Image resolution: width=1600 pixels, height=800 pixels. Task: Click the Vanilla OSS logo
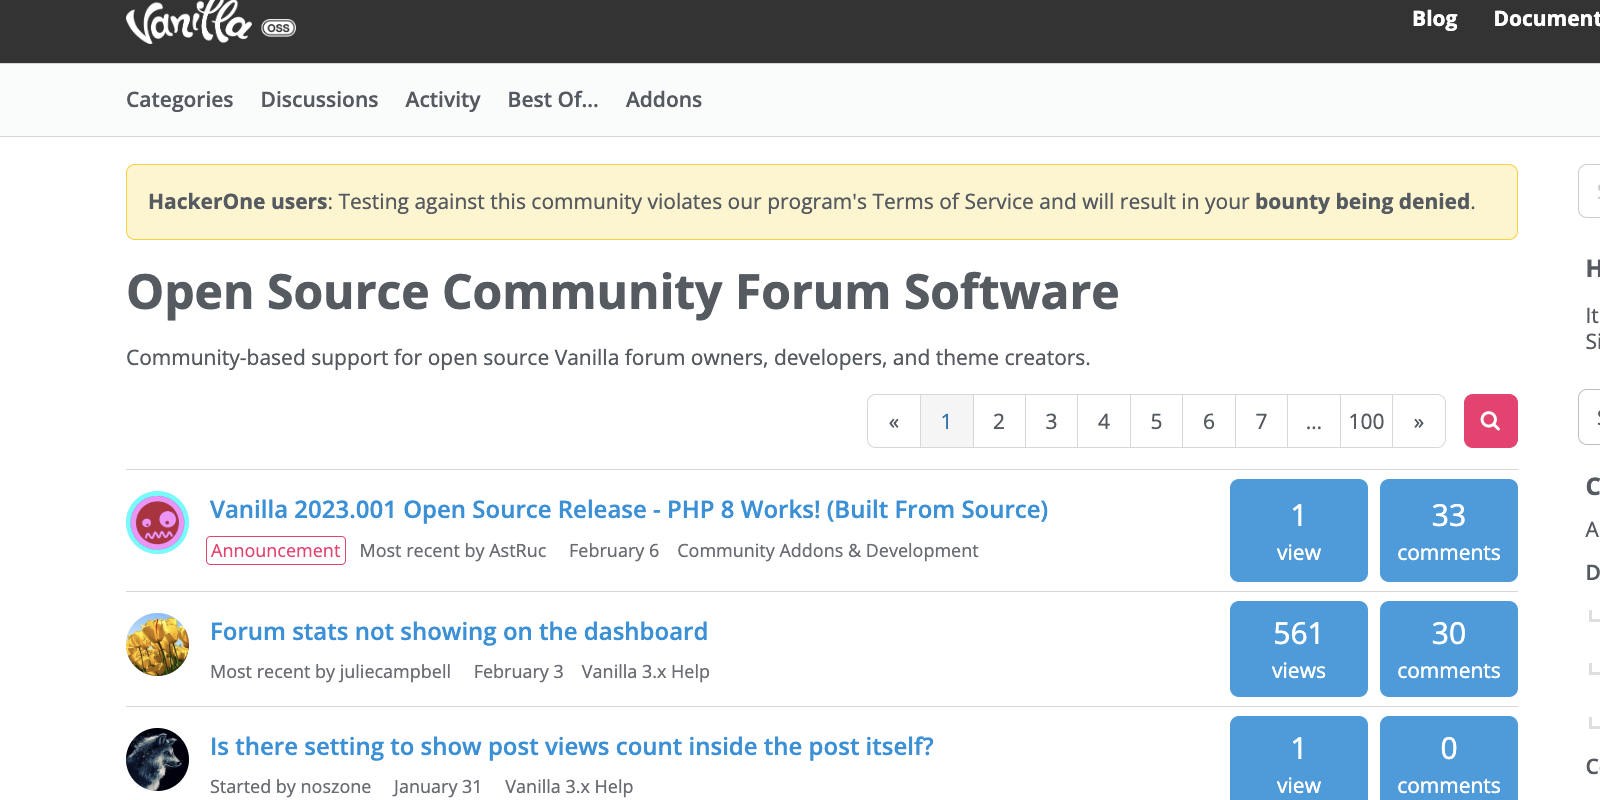click(210, 22)
